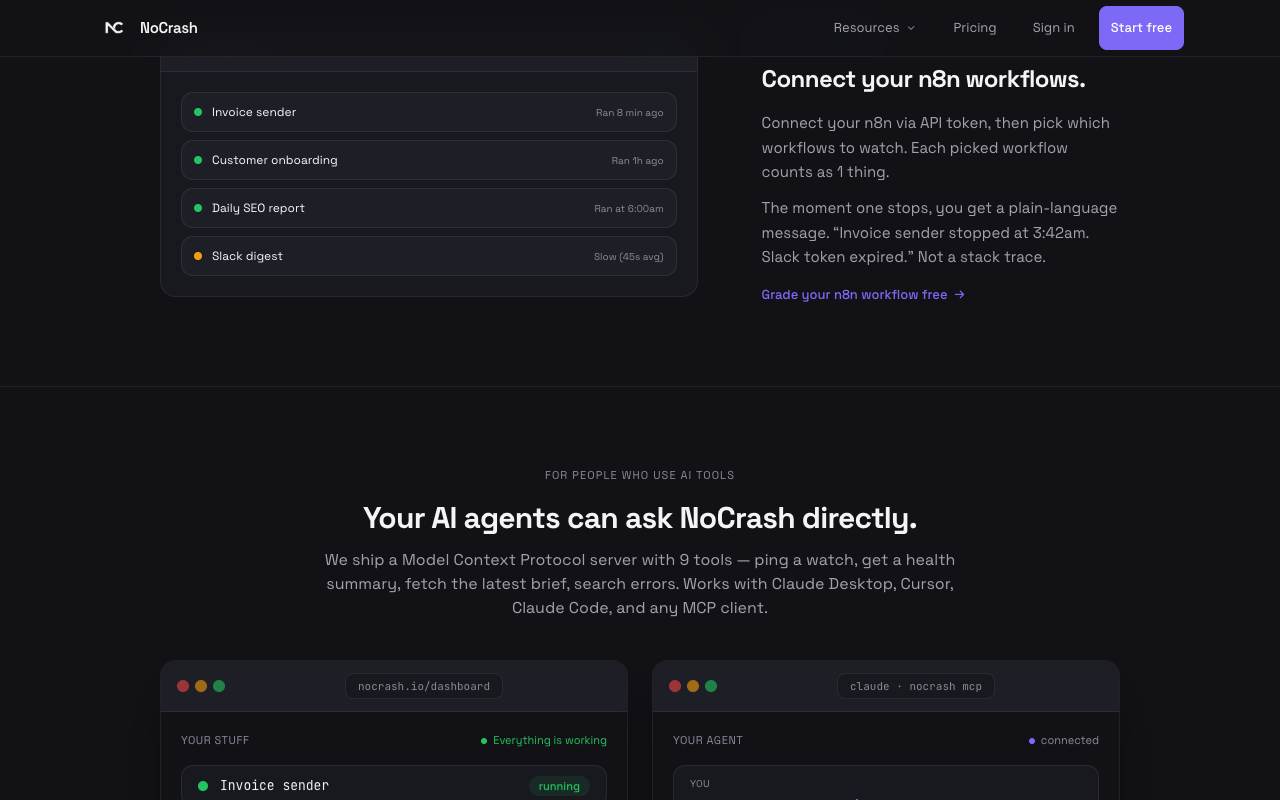Click the yellow dot in dashboard window
The height and width of the screenshot is (800, 1280).
tap(201, 686)
